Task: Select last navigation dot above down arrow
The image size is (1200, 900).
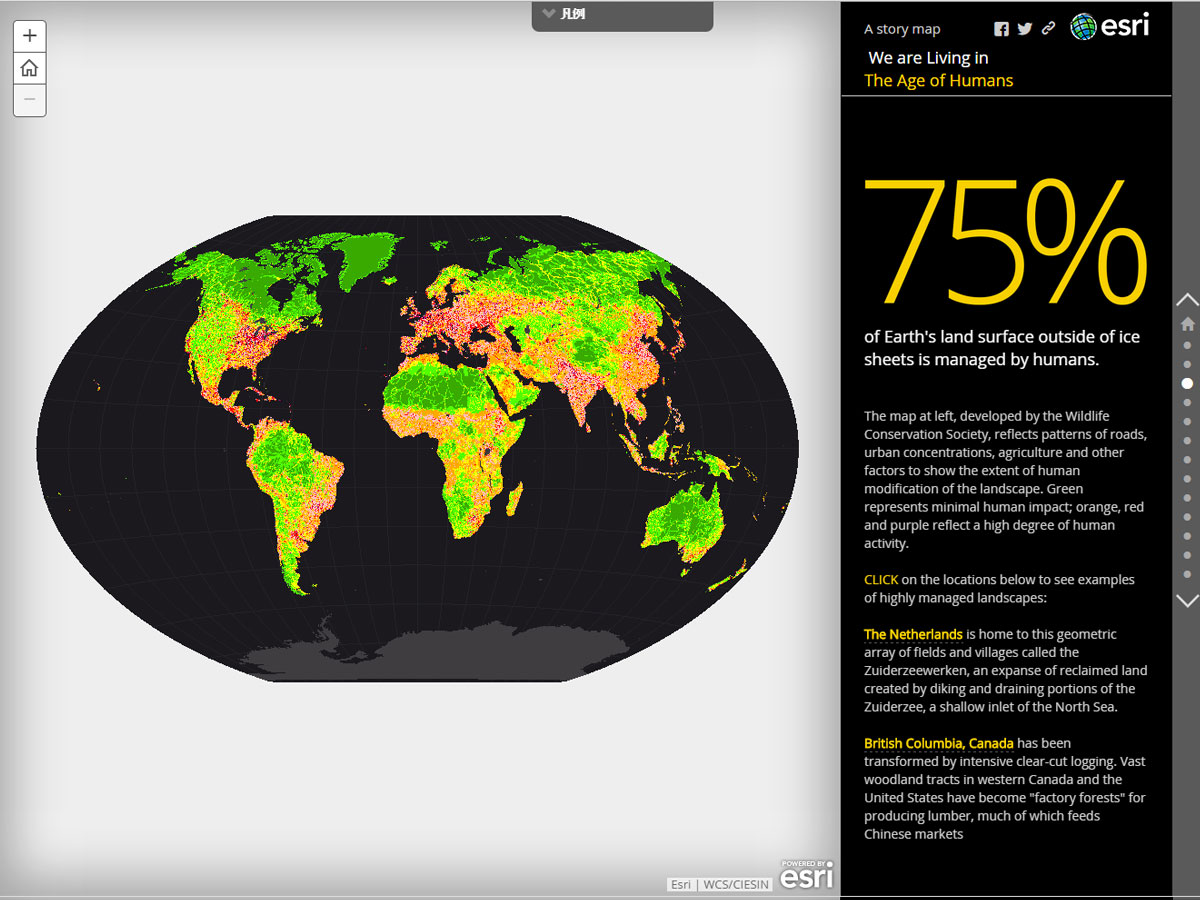Action: click(x=1187, y=574)
